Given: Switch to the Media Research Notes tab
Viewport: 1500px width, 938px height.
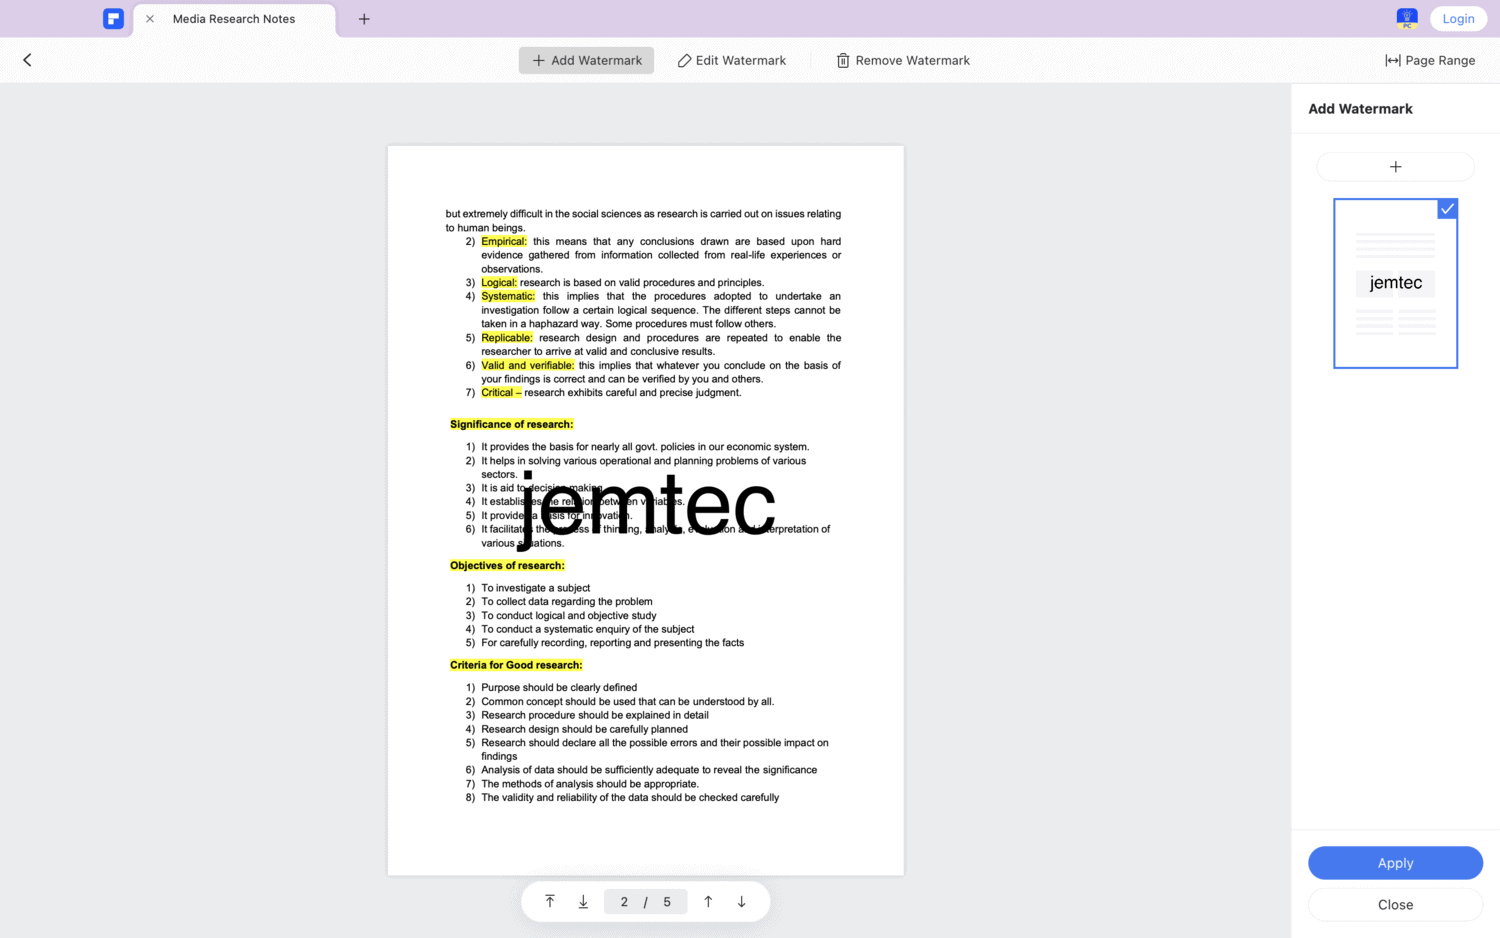Looking at the screenshot, I should [235, 18].
